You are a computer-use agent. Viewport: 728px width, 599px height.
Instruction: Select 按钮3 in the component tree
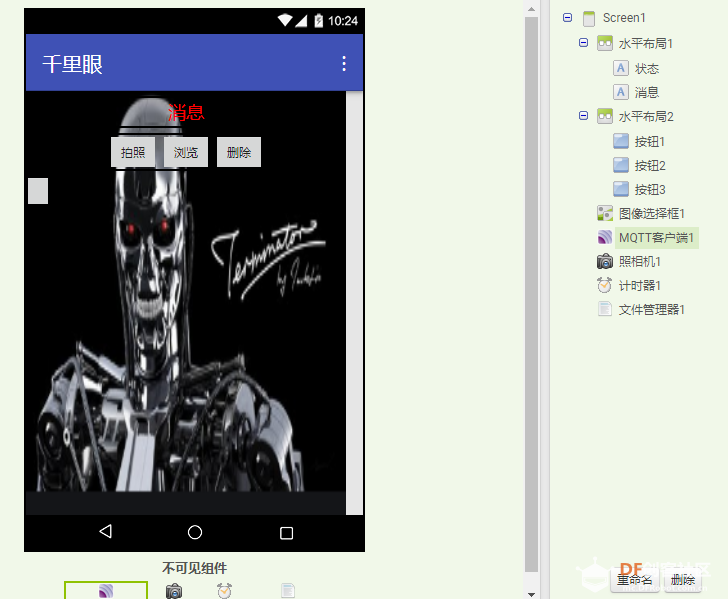tap(650, 189)
